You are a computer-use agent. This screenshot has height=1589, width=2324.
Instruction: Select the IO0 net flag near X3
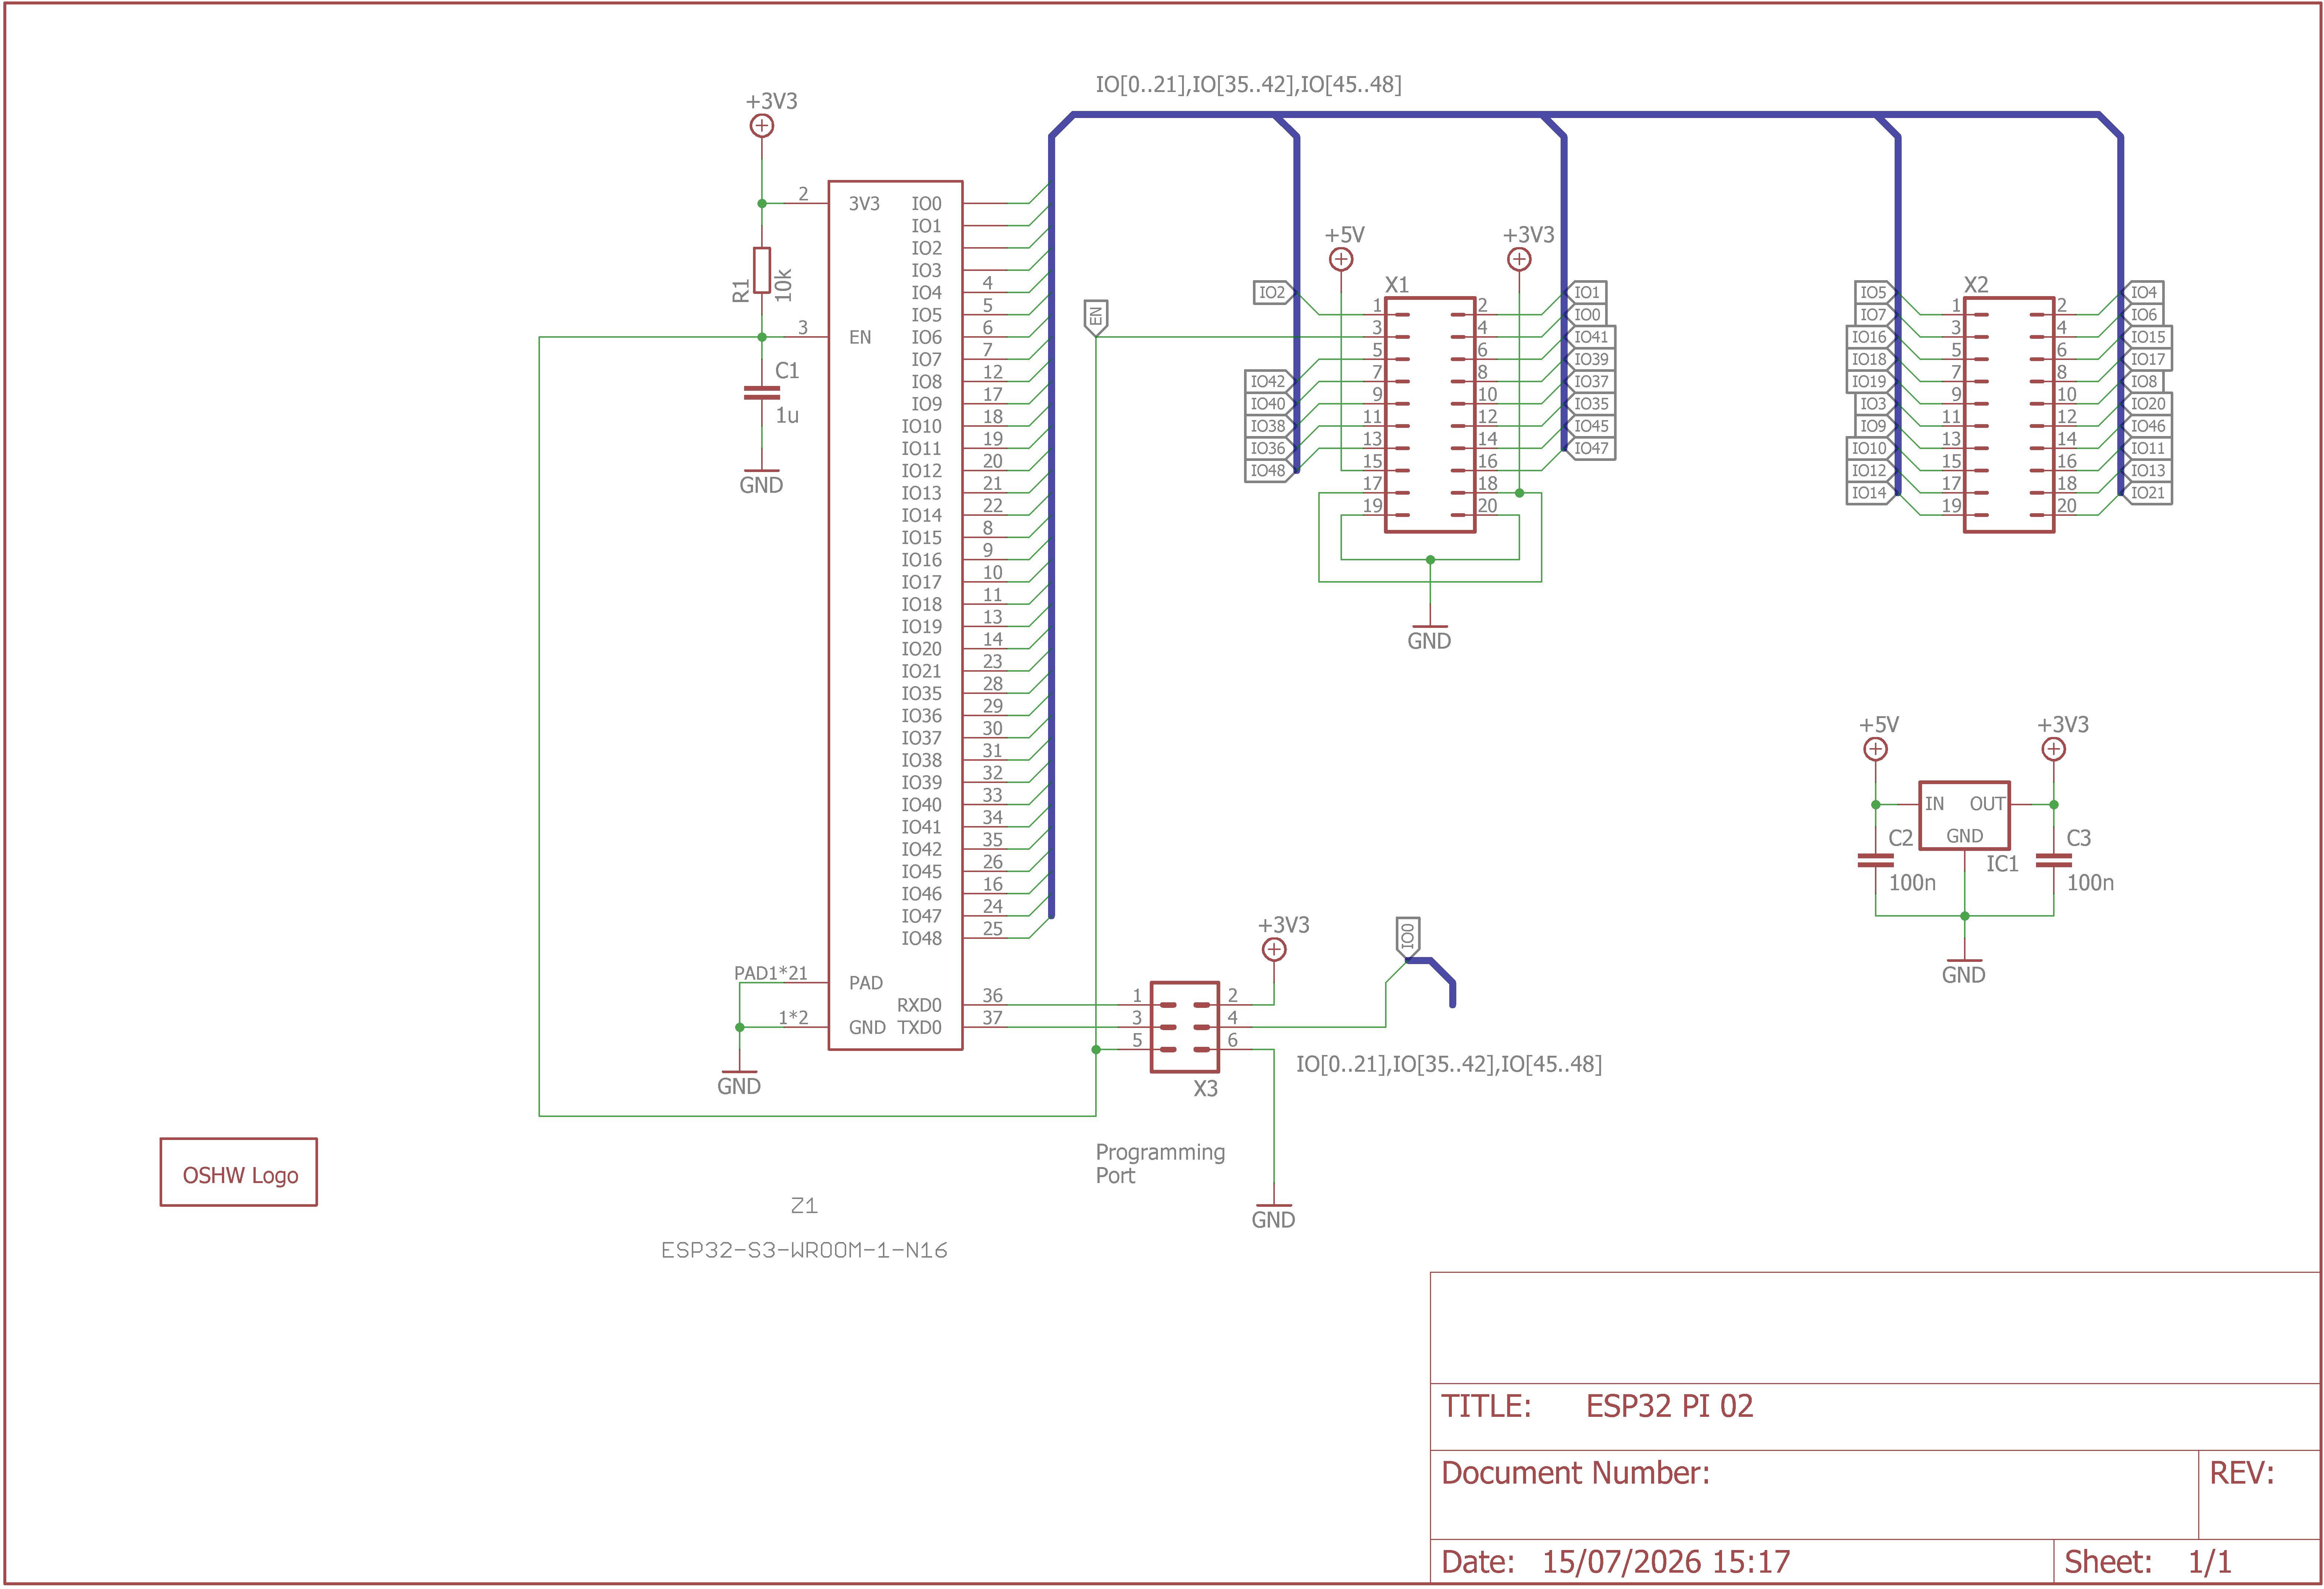(1408, 938)
